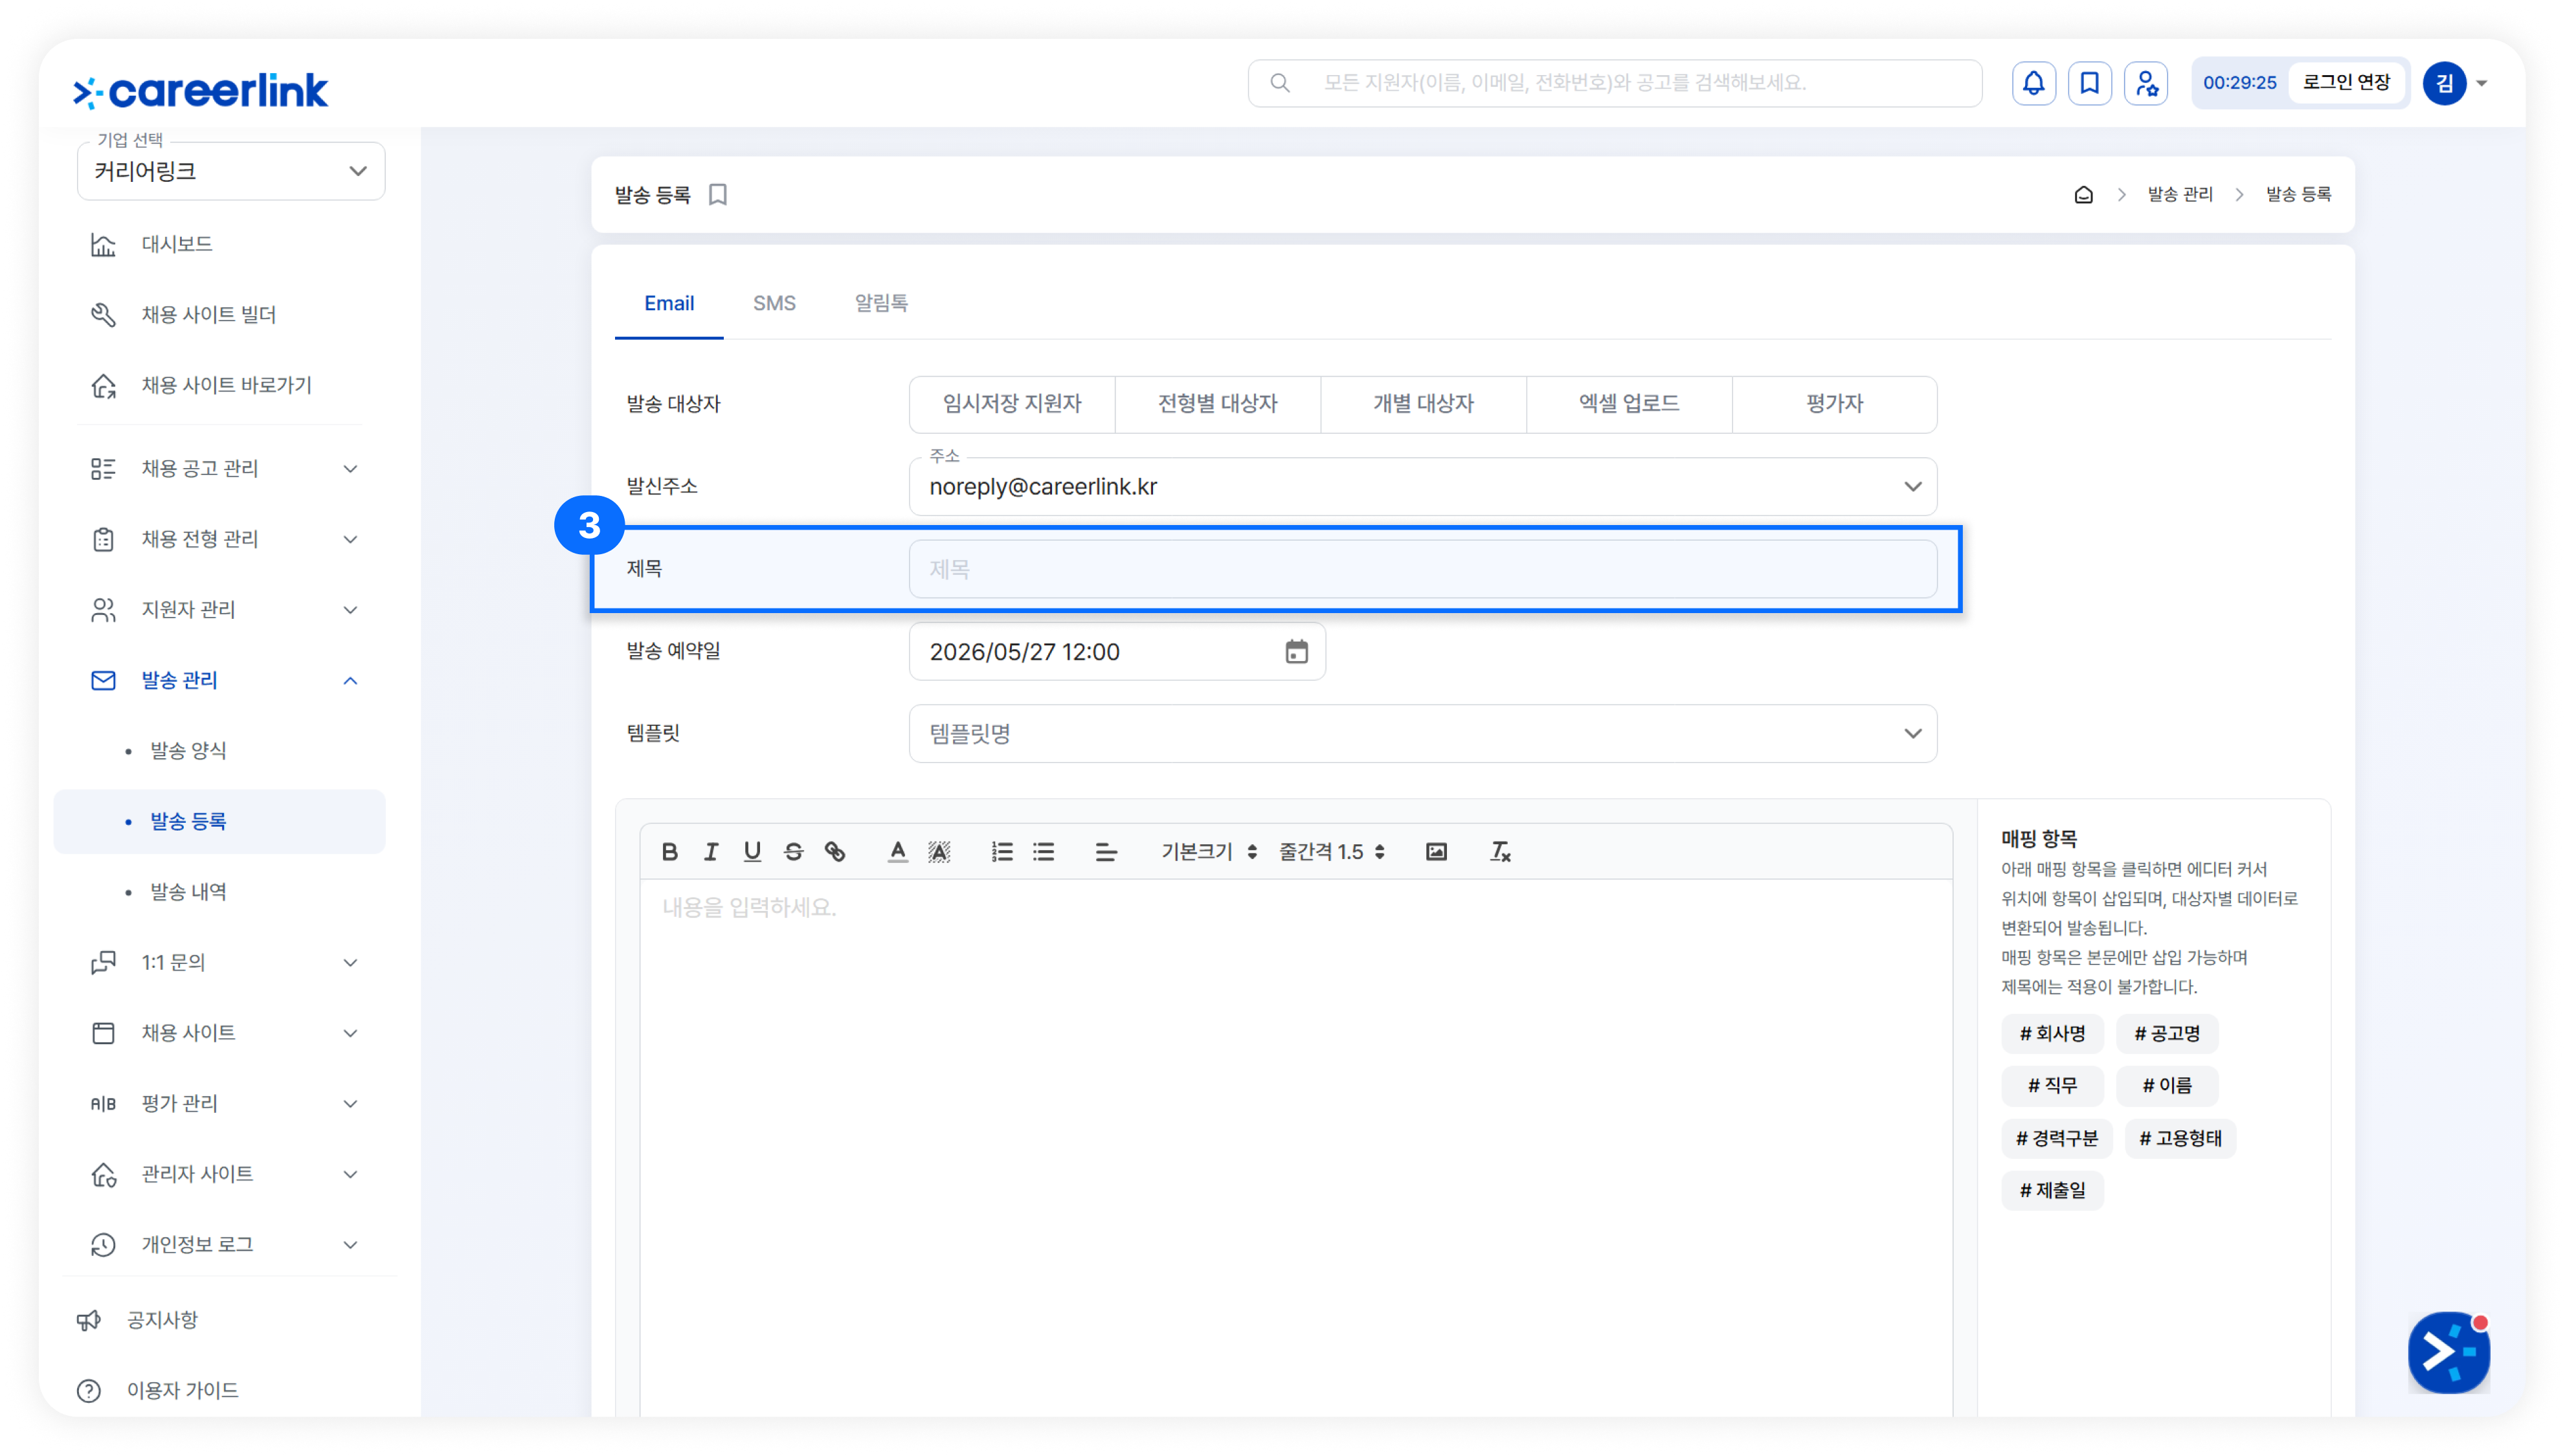Click the 제목 subject input field
Viewport: 2565px width, 1456px height.
[x=1422, y=569]
